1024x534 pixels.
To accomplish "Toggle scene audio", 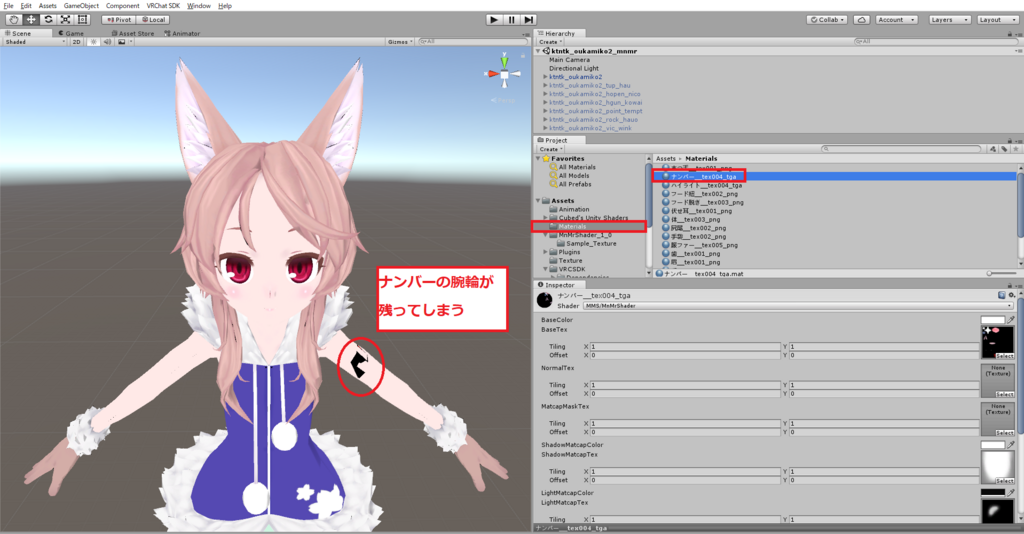I will pos(107,42).
